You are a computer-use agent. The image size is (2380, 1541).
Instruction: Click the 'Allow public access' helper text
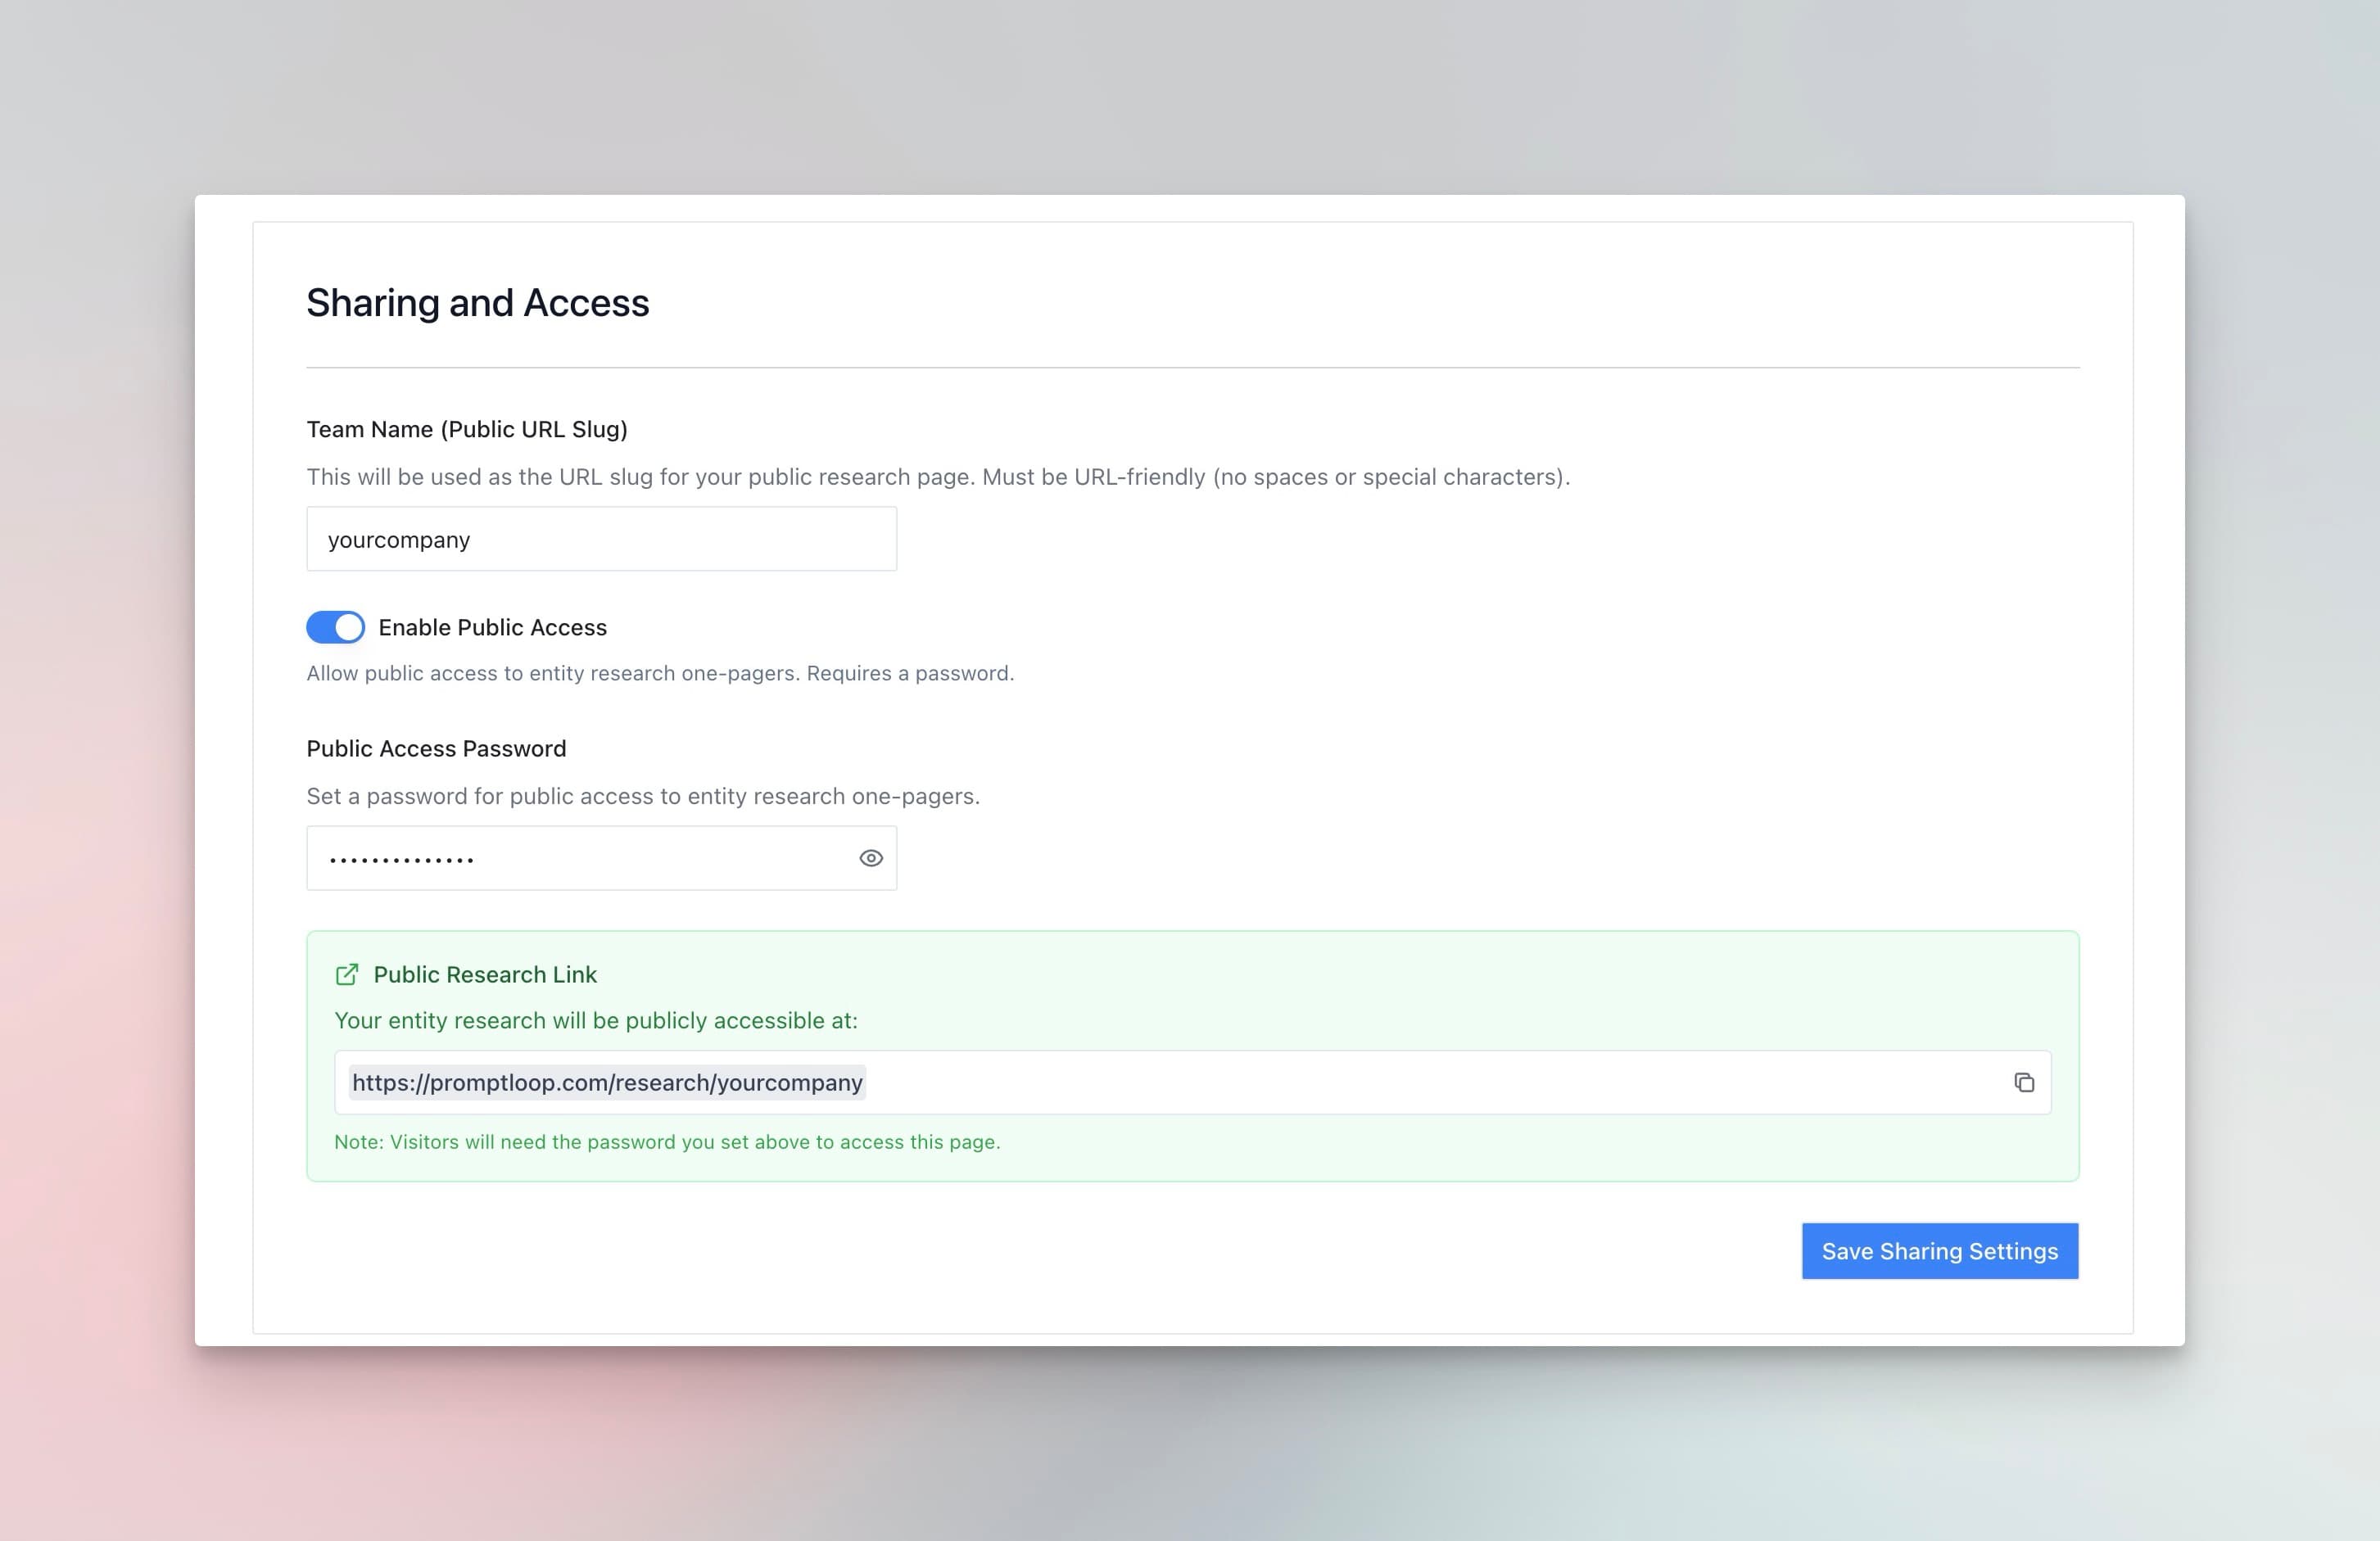[x=660, y=673]
